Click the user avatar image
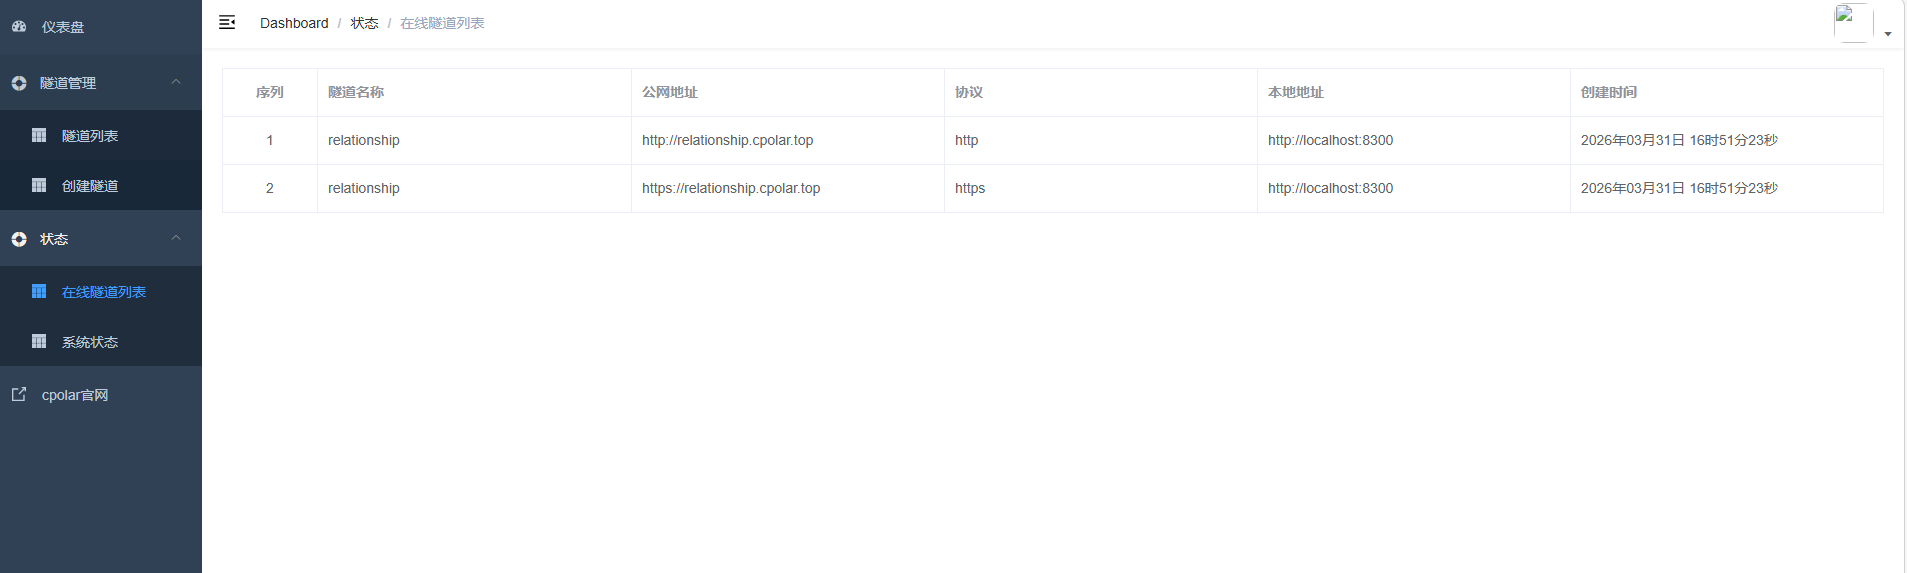This screenshot has width=1907, height=573. [1853, 22]
